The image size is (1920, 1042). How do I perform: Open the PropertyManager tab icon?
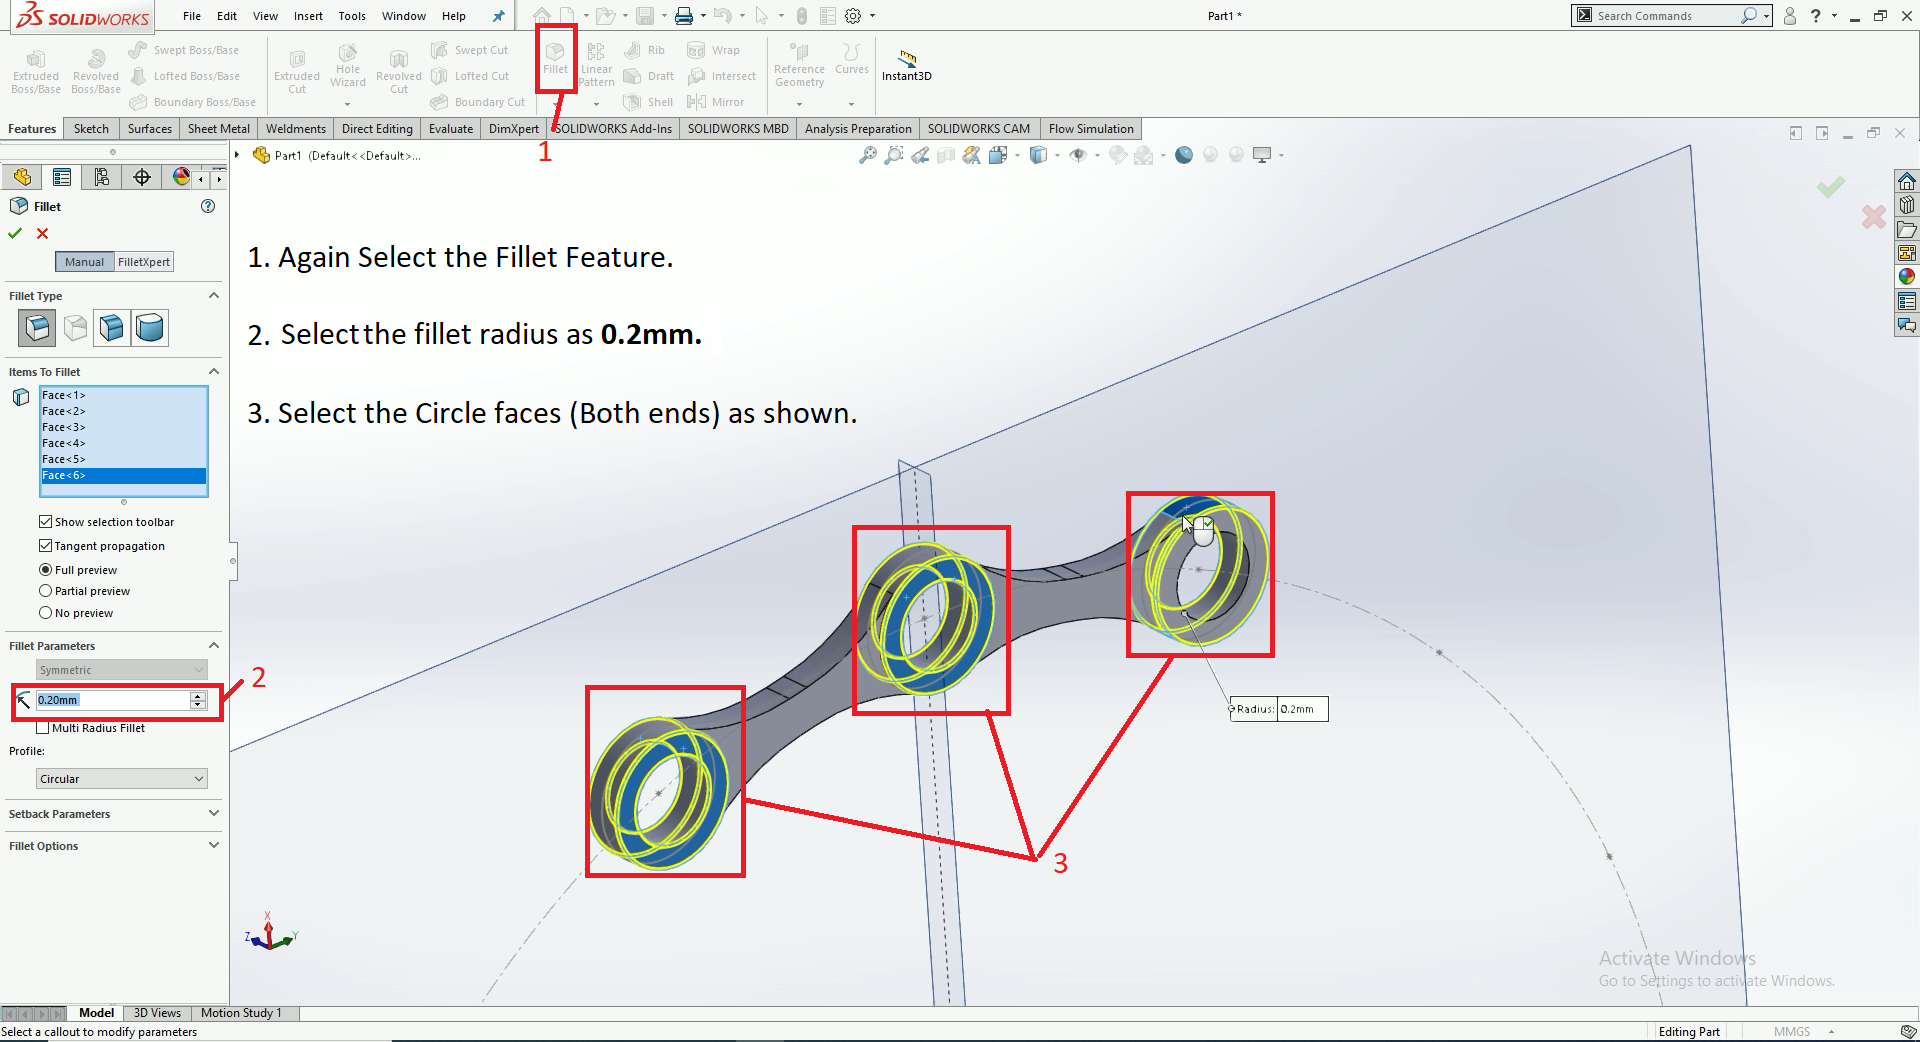(62, 177)
